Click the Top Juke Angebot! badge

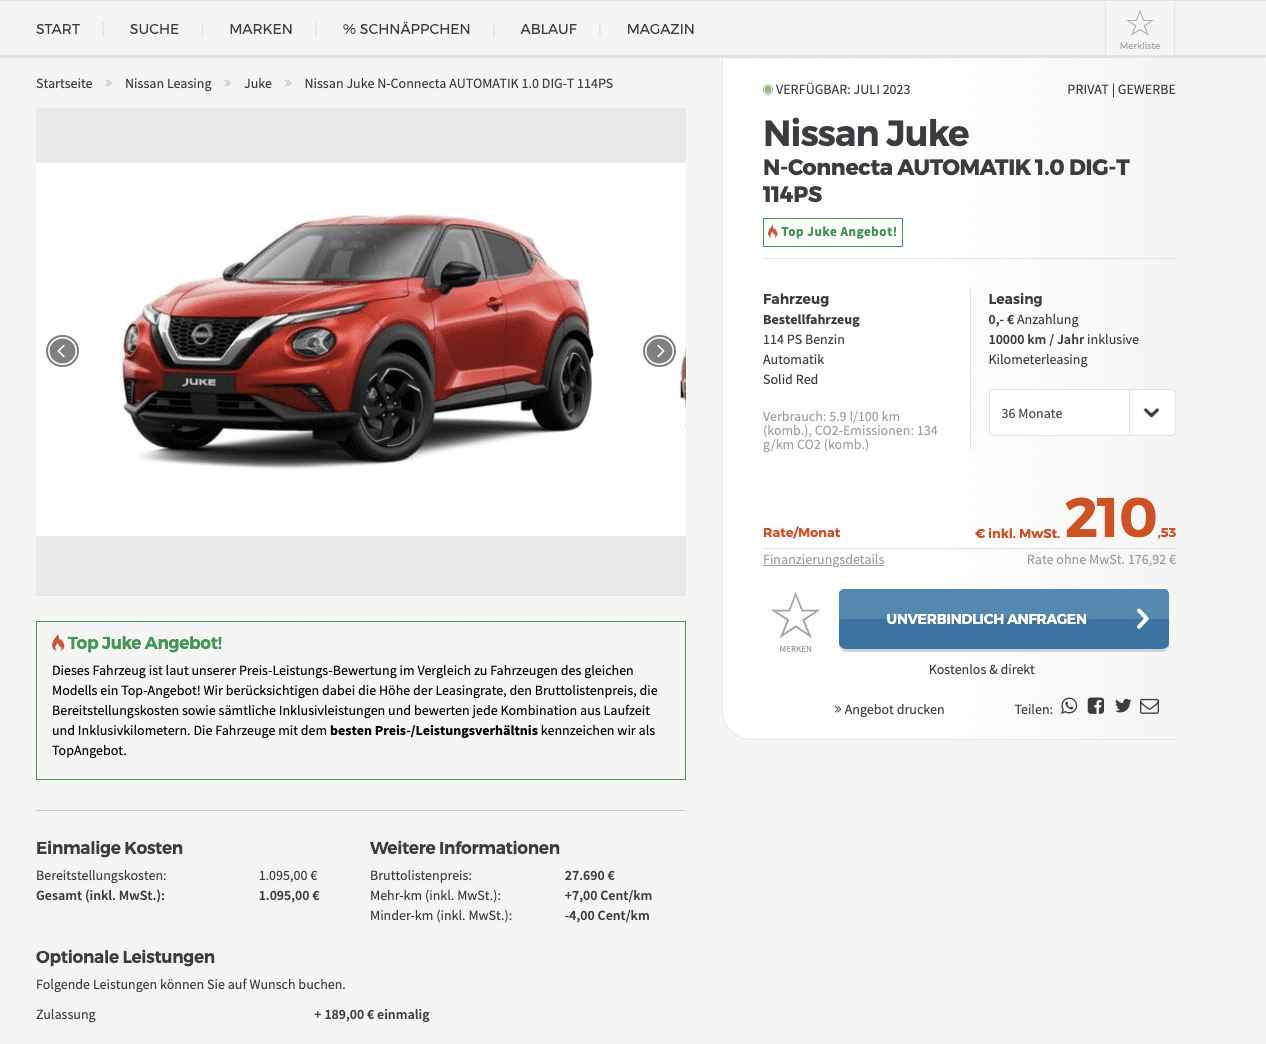click(833, 232)
